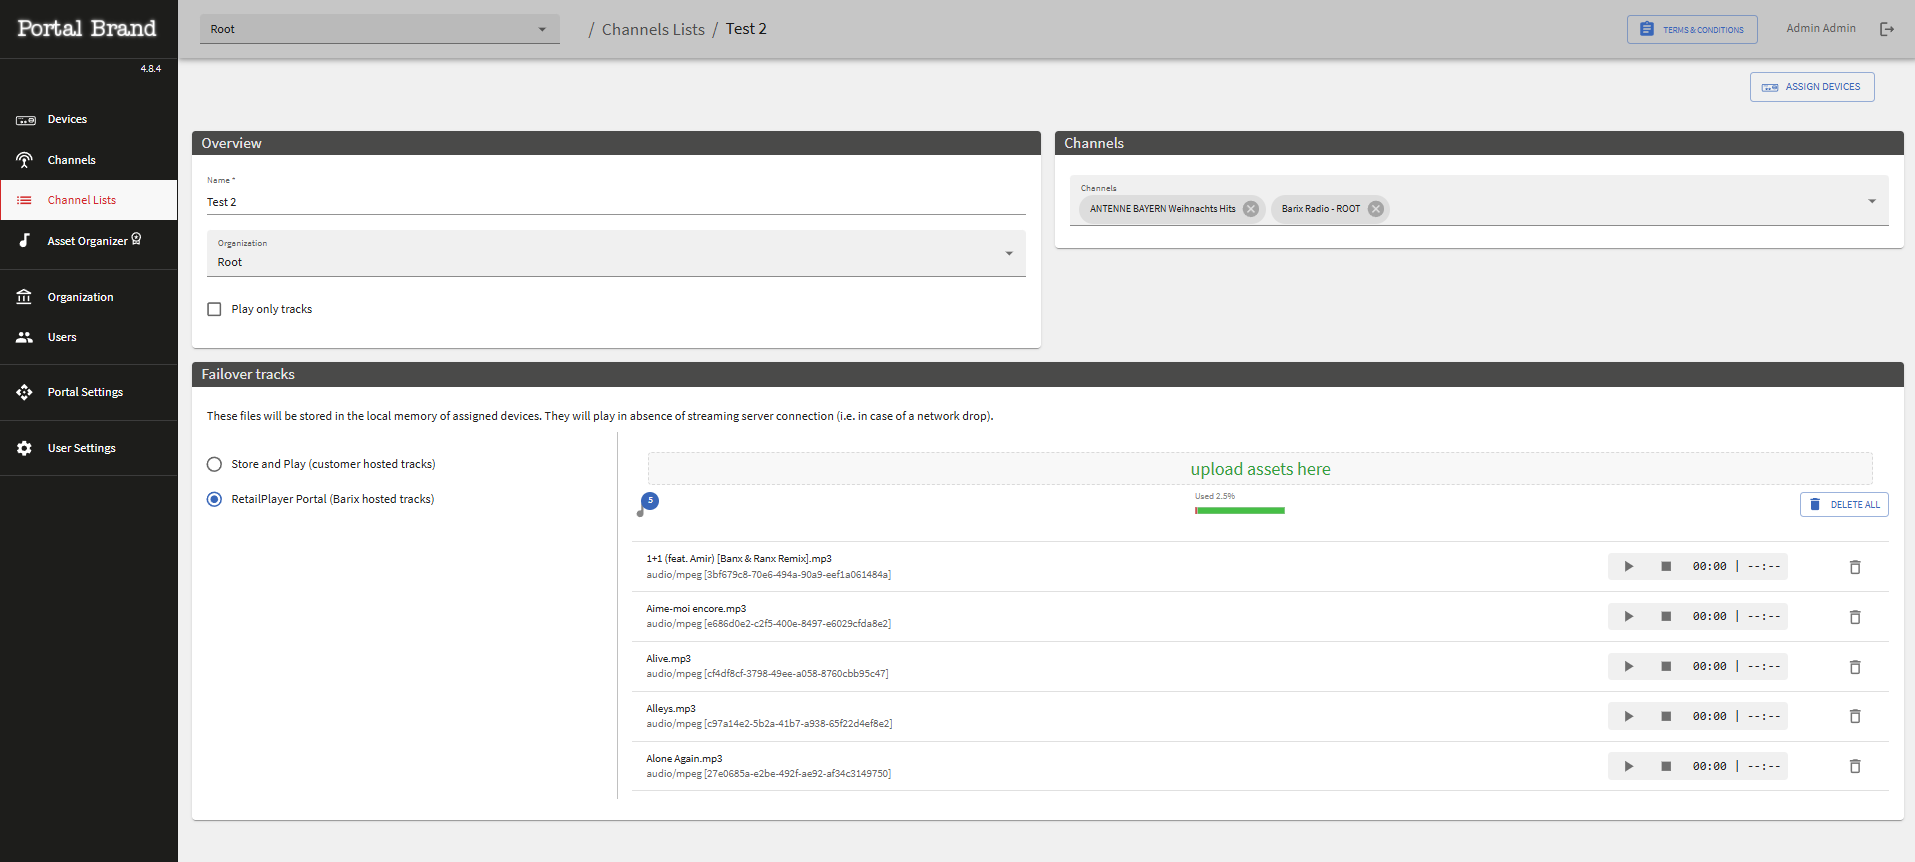
Task: Expand the Channels selection dropdown arrow
Action: click(1872, 202)
